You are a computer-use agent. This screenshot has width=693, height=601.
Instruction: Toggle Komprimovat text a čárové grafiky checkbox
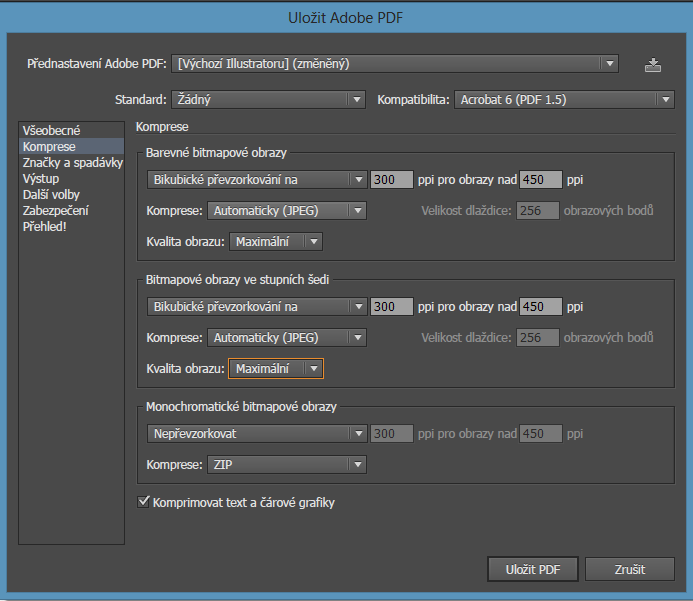(x=144, y=502)
